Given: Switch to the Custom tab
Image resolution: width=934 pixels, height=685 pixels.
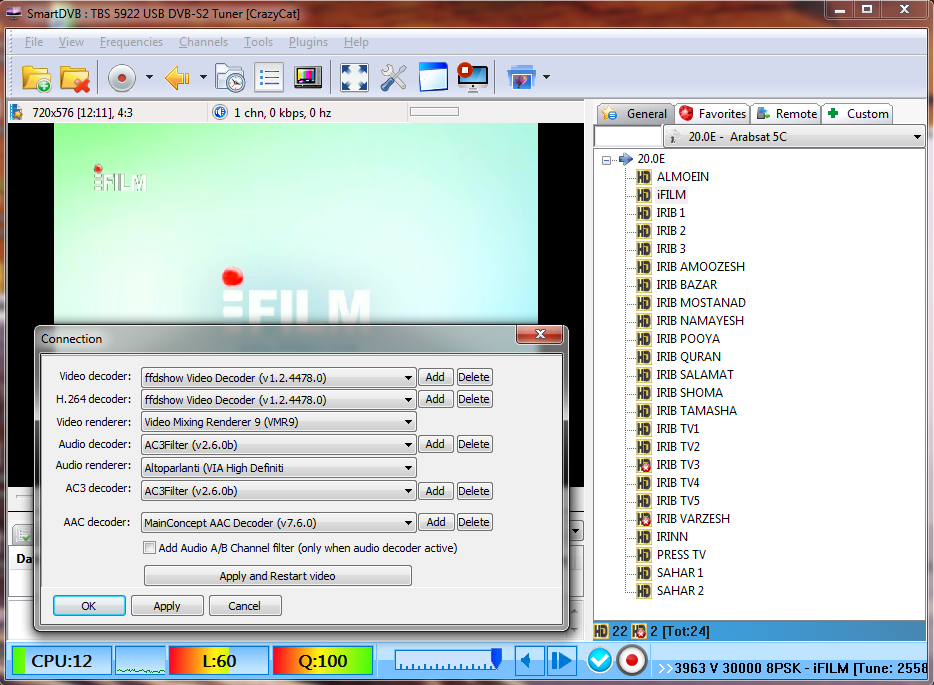Looking at the screenshot, I should [x=858, y=113].
